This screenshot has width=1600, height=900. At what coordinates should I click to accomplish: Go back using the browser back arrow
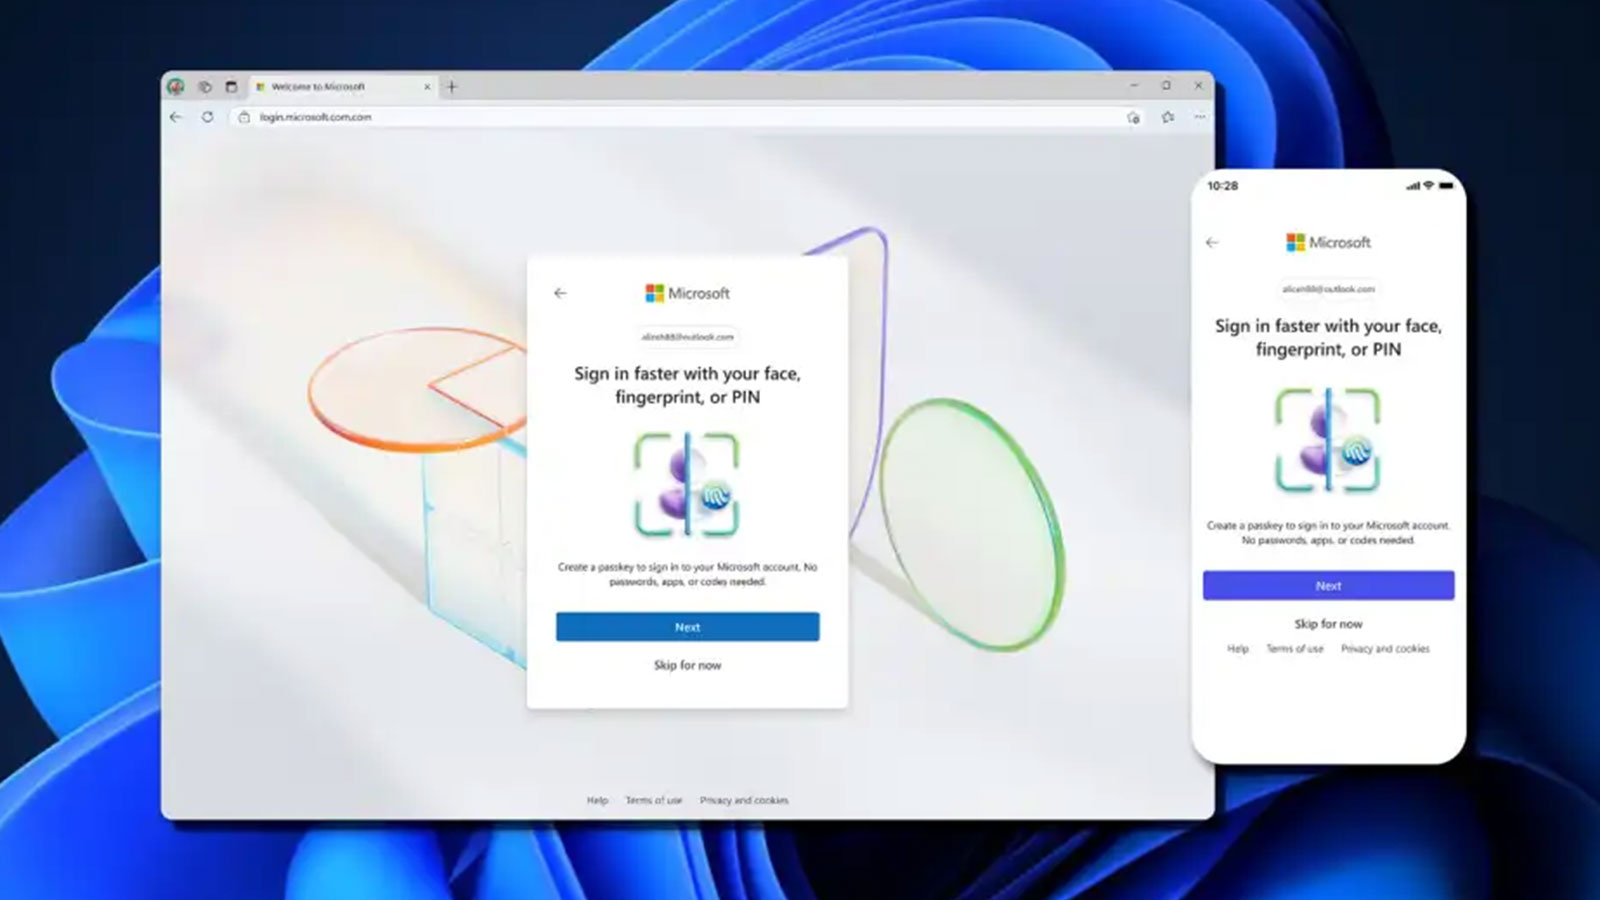tap(177, 117)
